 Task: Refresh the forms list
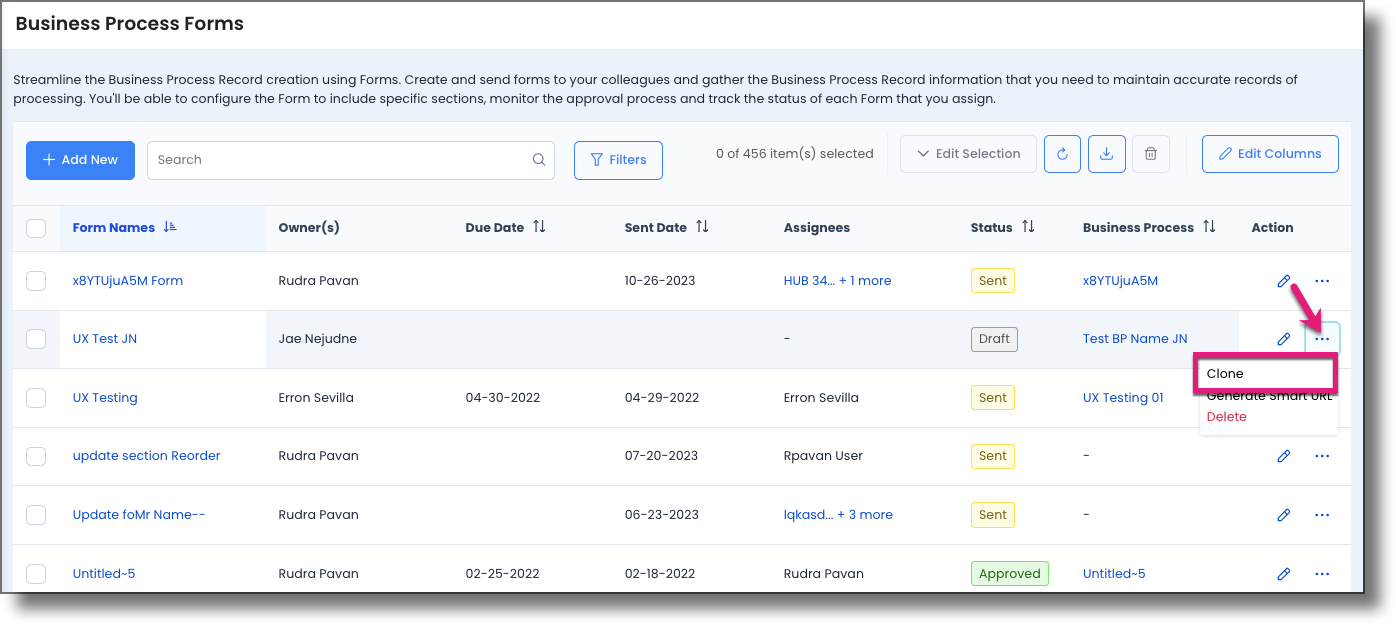click(x=1062, y=154)
